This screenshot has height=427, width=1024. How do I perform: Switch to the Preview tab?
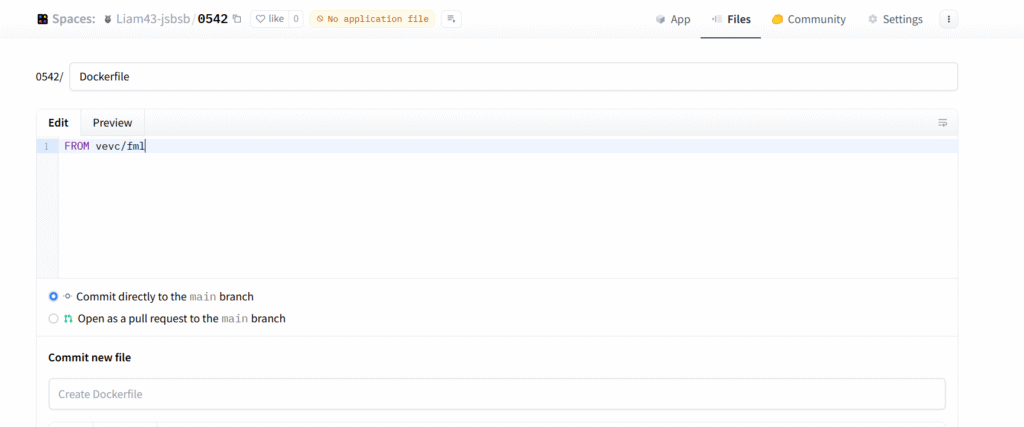112,123
